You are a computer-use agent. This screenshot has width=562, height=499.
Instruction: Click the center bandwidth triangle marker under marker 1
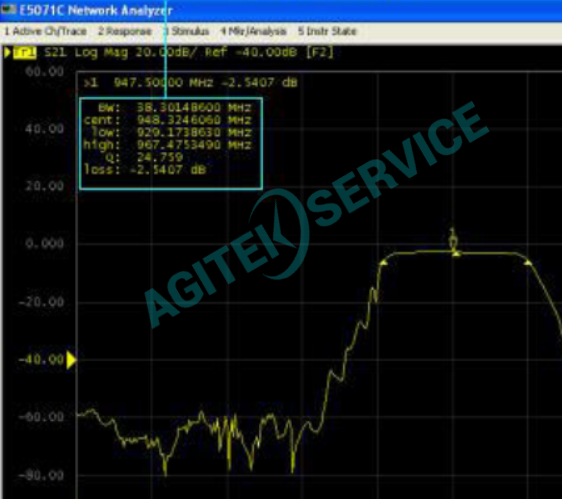click(x=456, y=254)
